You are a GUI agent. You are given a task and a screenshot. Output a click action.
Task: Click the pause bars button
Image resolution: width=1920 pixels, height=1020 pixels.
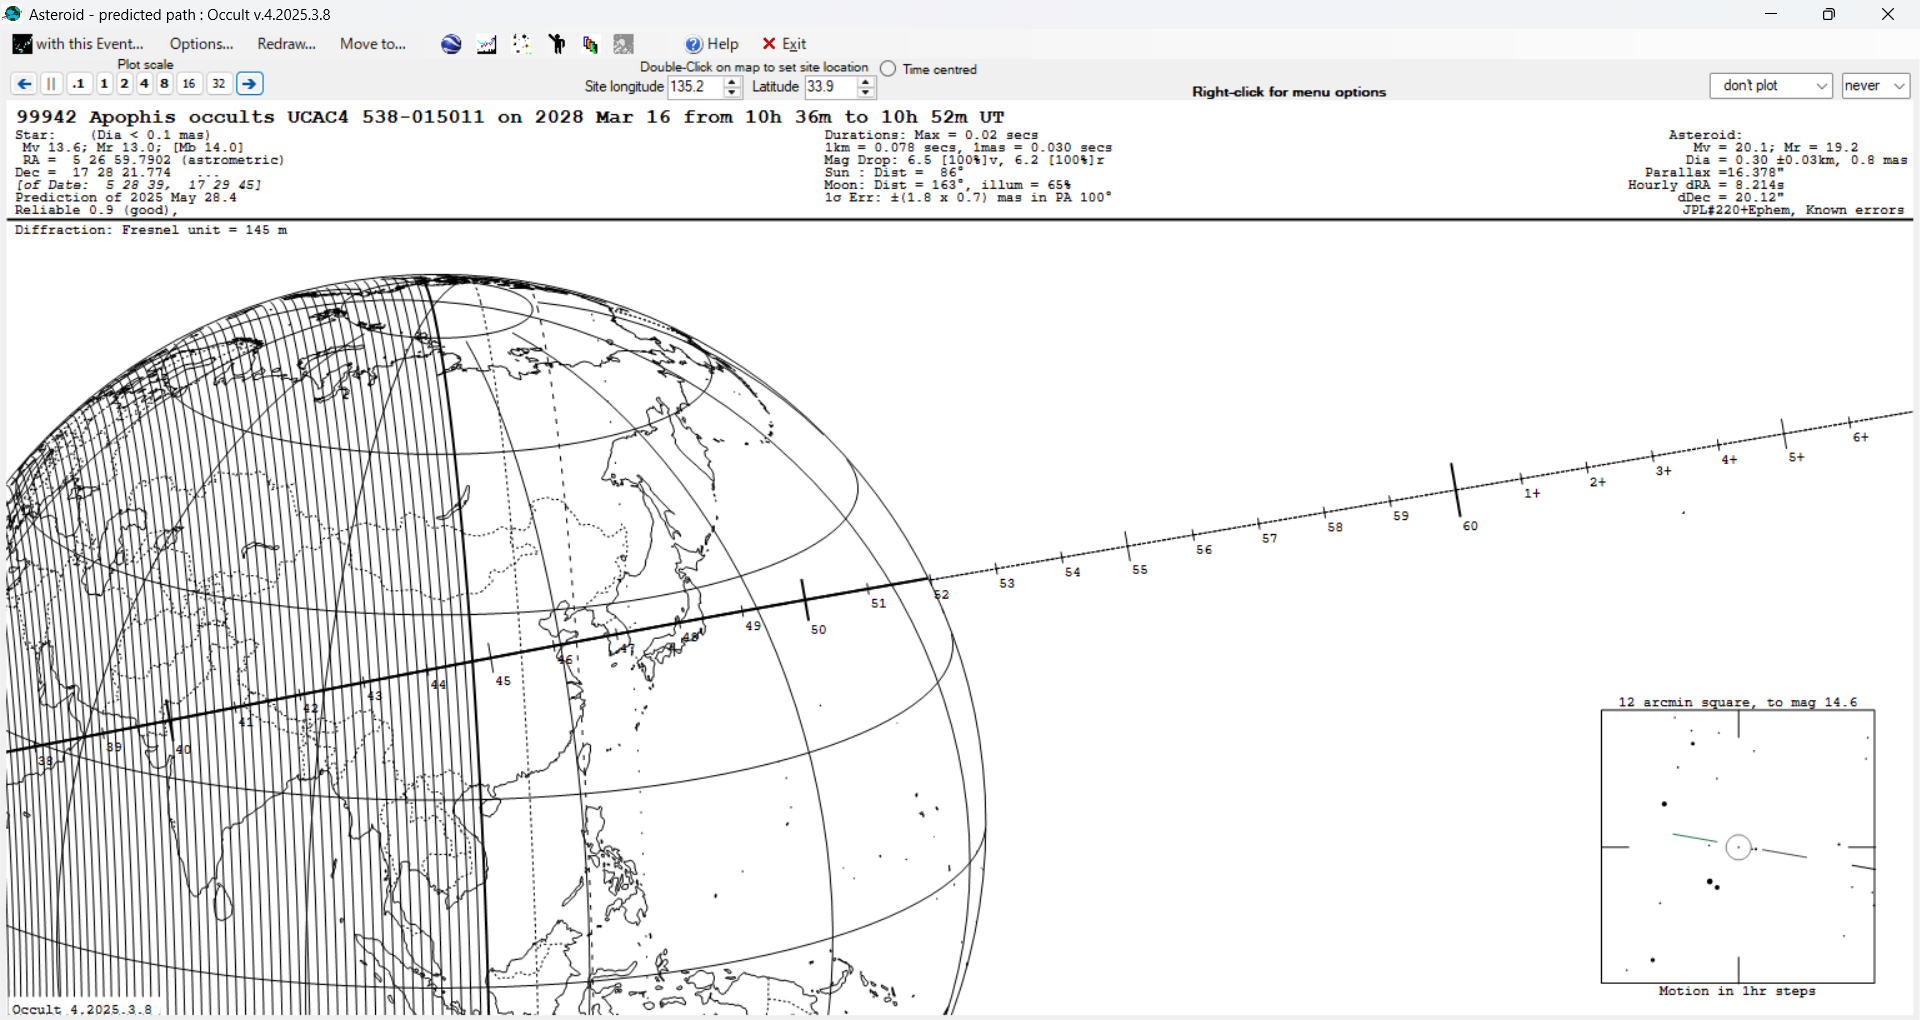(x=52, y=84)
